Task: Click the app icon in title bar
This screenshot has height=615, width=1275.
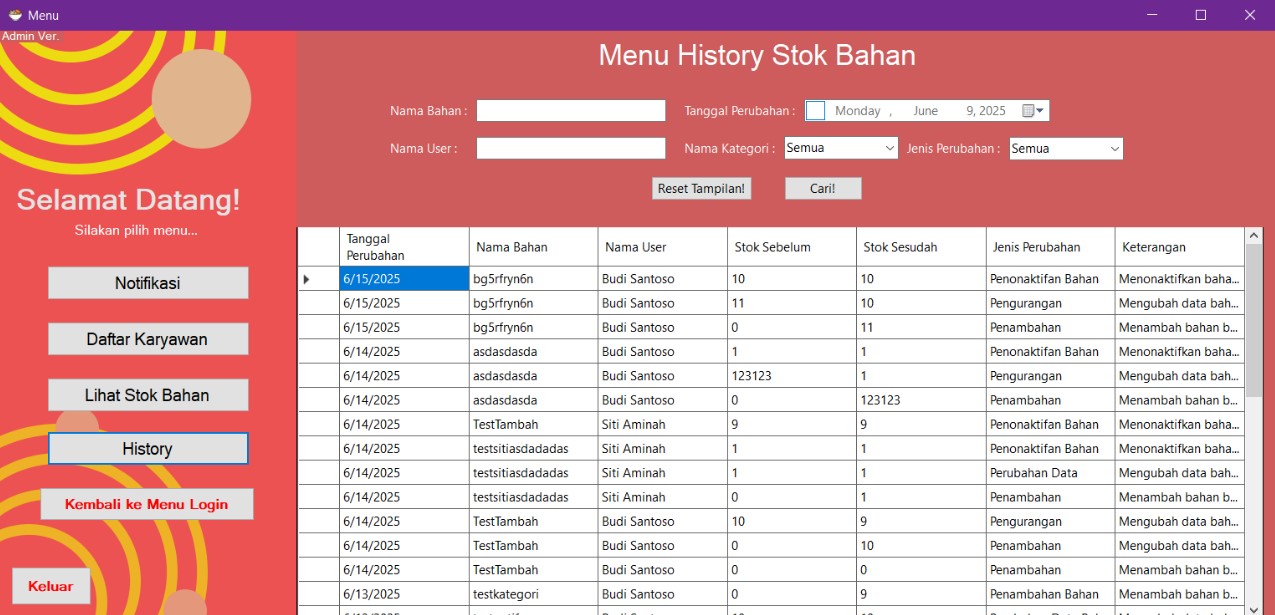Action: coord(15,15)
